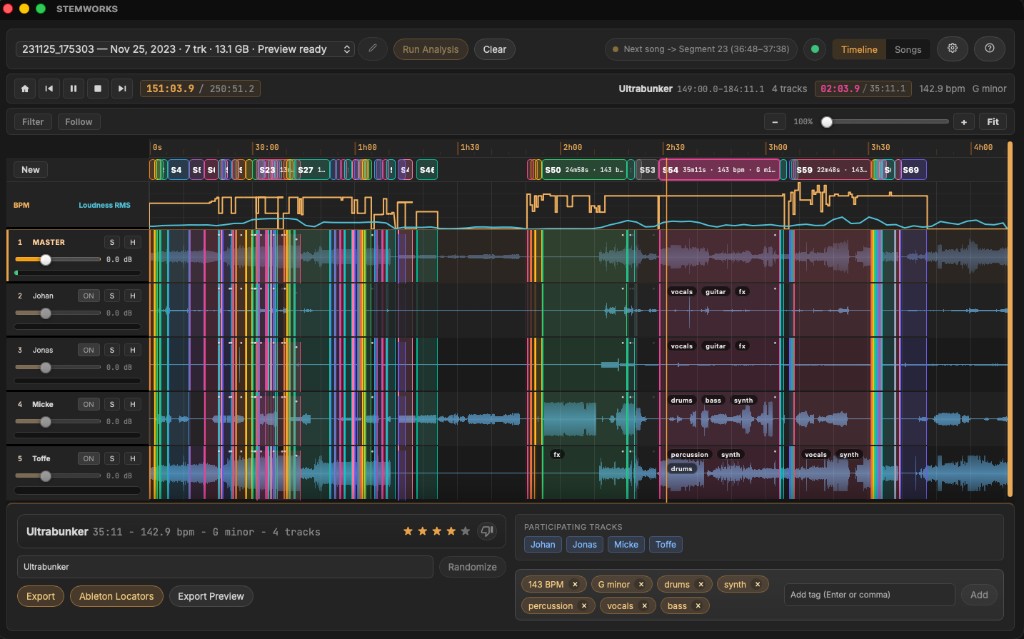This screenshot has width=1024, height=639.
Task: Select segment S50 marker
Action: coord(584,170)
